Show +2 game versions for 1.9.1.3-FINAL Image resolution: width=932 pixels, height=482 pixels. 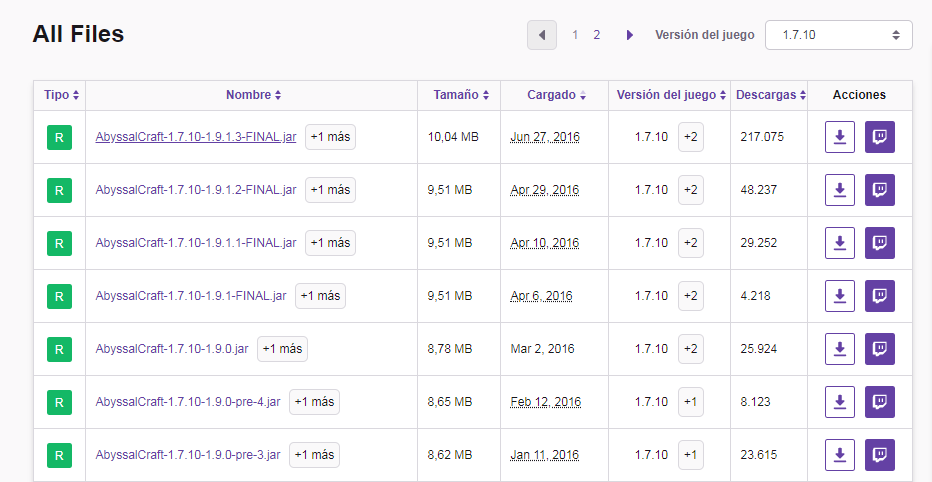point(691,137)
